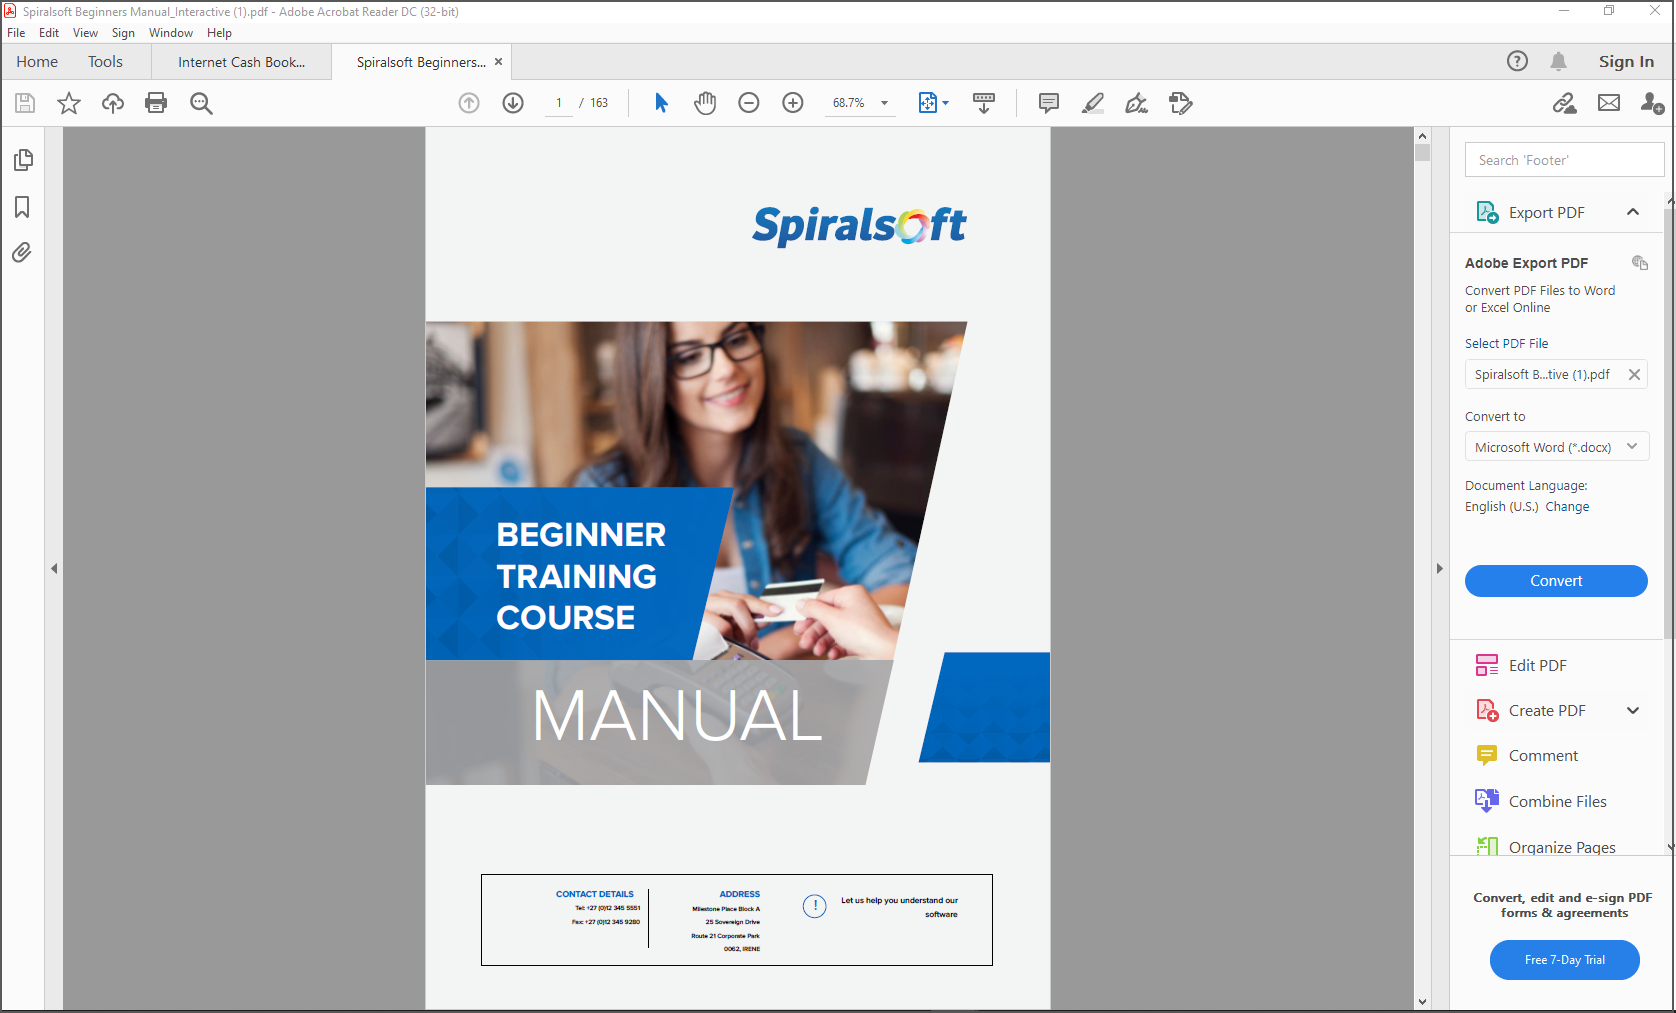Image resolution: width=1676 pixels, height=1013 pixels.
Task: Start the Free 7-Day Trial
Action: click(x=1564, y=960)
